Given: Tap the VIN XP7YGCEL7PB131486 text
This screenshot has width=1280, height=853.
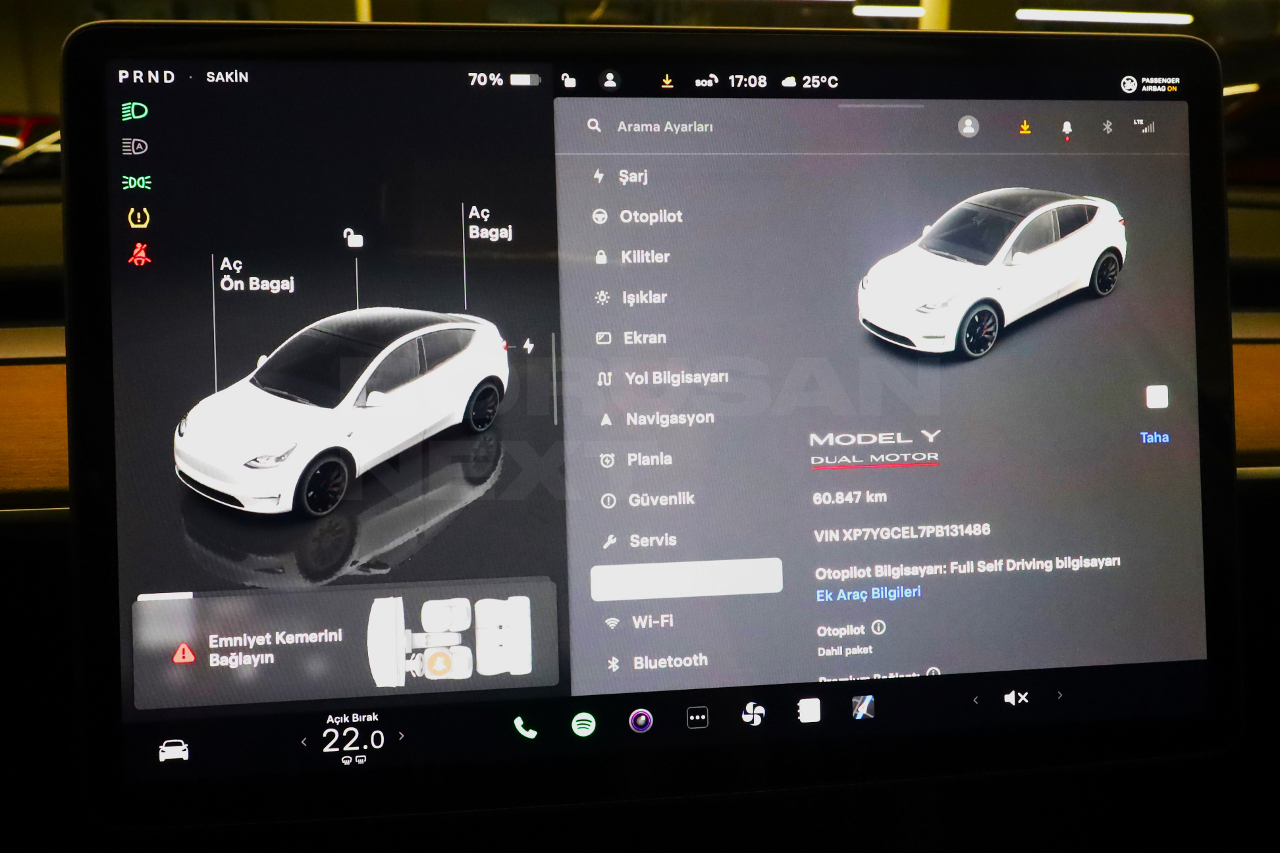Looking at the screenshot, I should pos(902,533).
